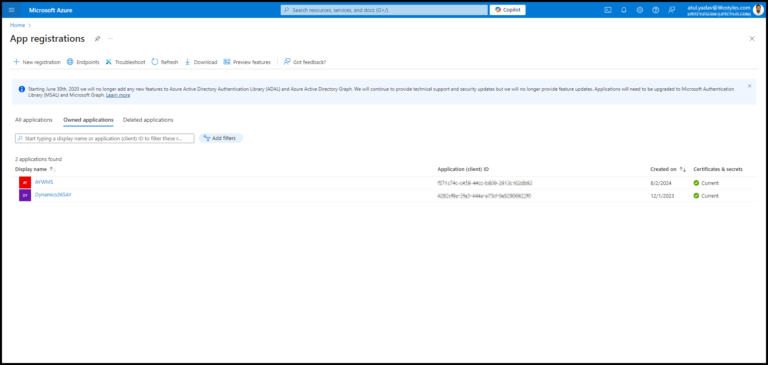The image size is (768, 365).
Task: Click the Dynamics365AY client ID value
Action: 484,195
